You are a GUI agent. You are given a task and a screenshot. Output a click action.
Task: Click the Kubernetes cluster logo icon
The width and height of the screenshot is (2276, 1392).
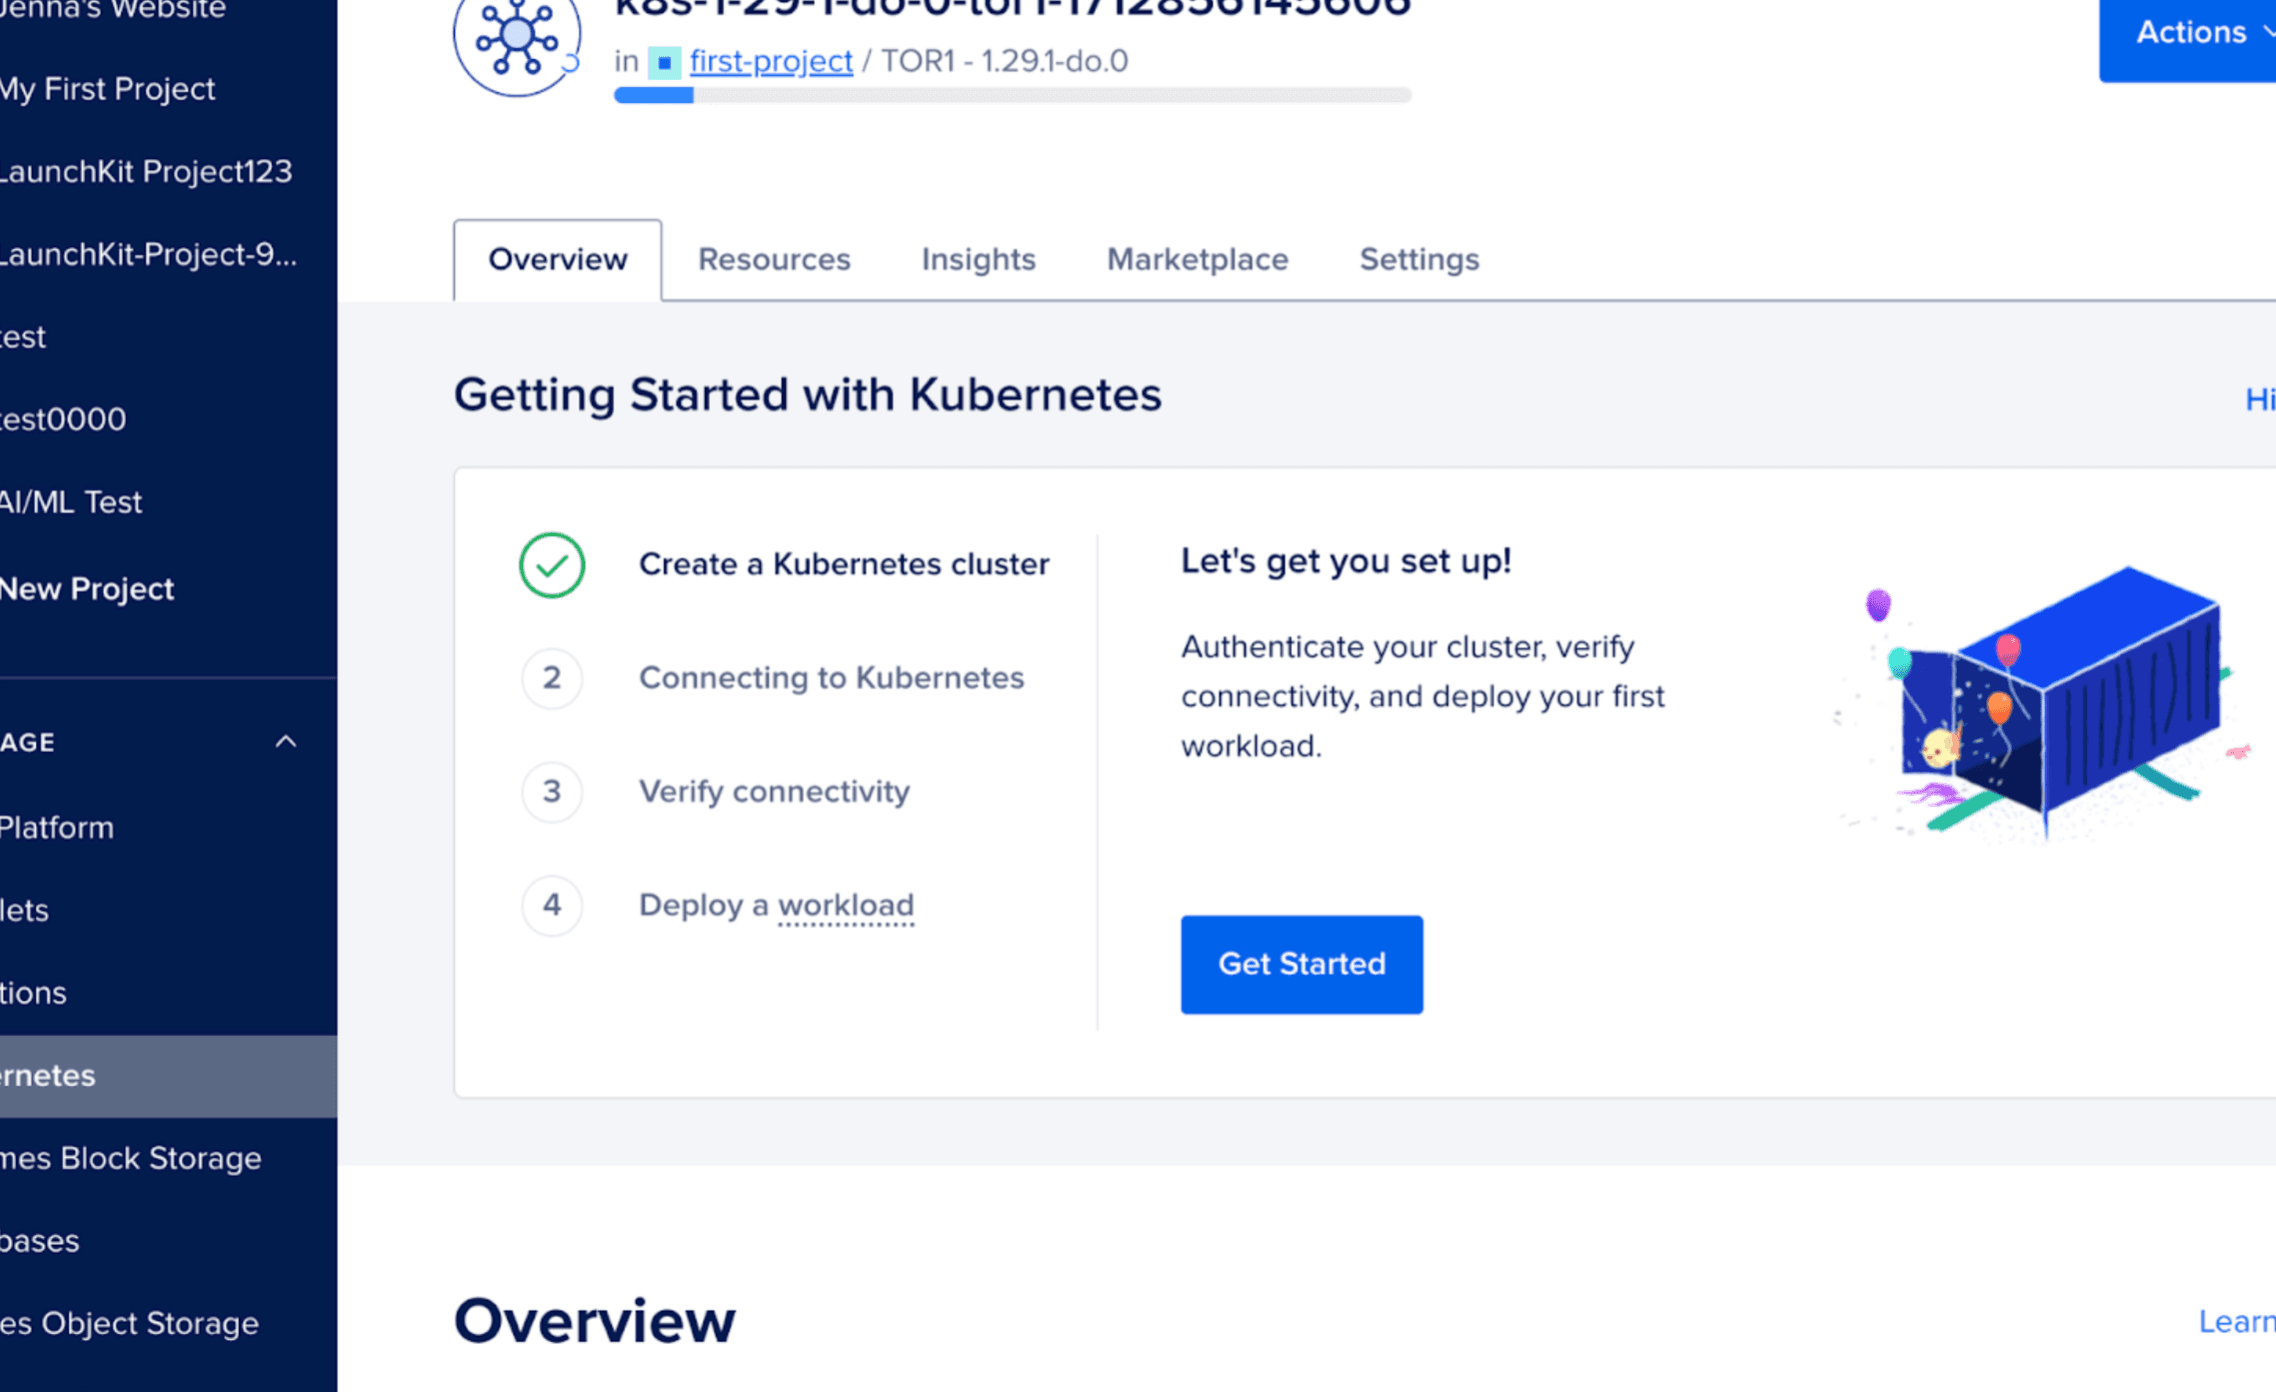pyautogui.click(x=516, y=40)
